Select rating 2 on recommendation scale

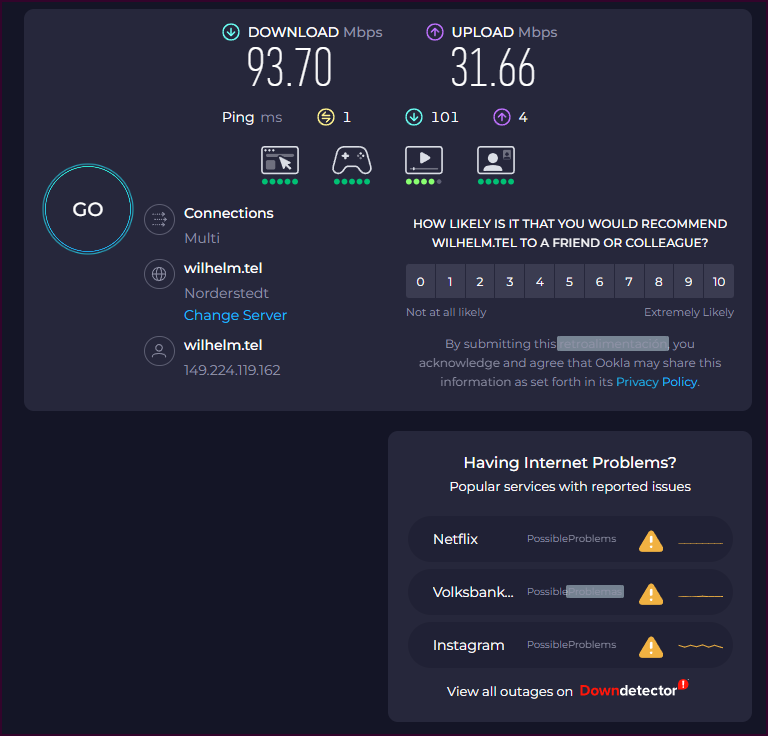480,281
